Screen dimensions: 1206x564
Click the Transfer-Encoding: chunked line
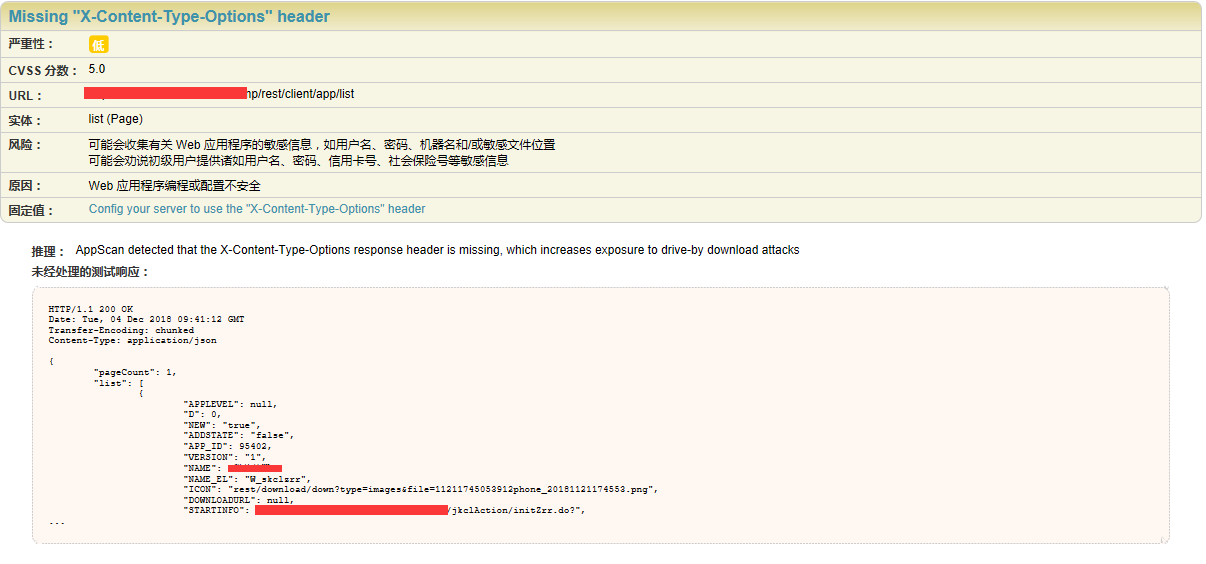tap(121, 330)
